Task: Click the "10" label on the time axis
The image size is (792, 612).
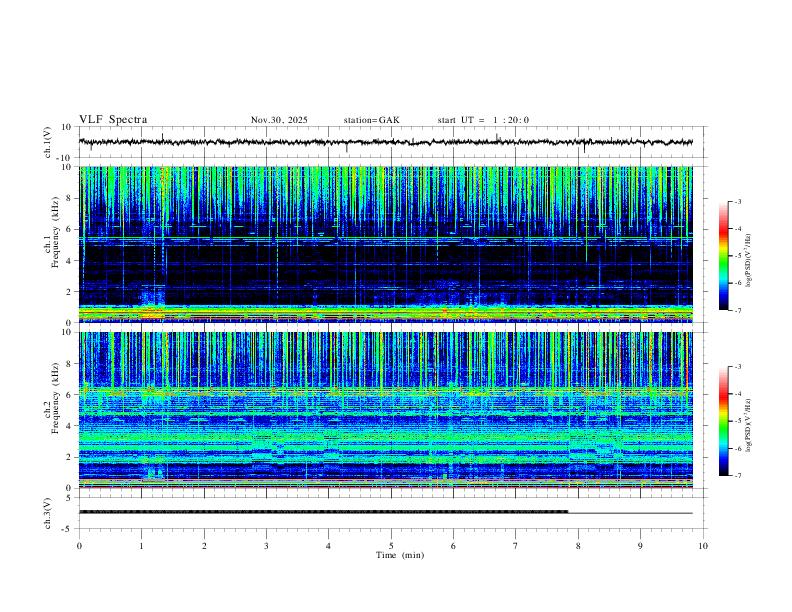Action: [x=703, y=546]
